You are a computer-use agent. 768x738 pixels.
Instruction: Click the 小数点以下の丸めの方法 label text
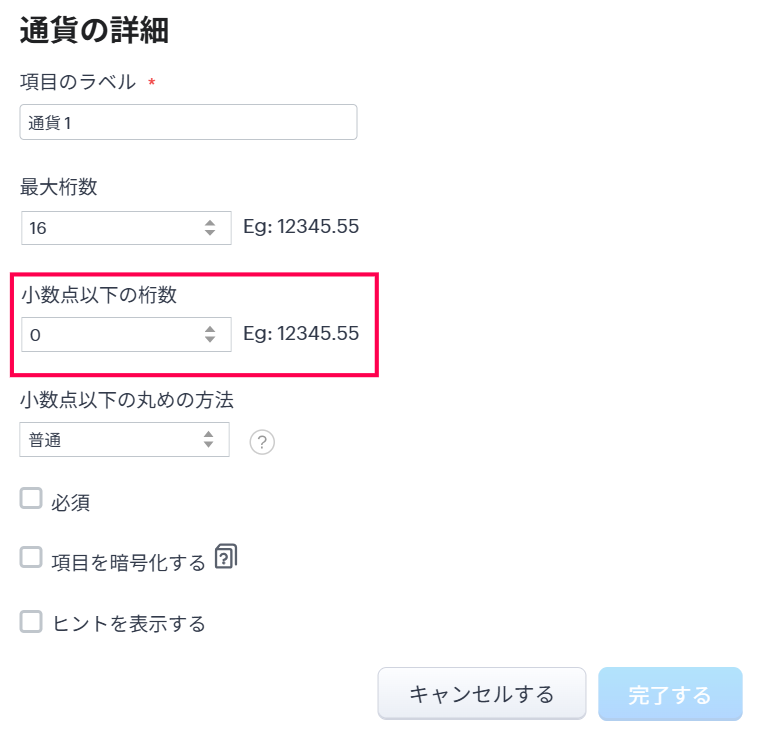127,400
